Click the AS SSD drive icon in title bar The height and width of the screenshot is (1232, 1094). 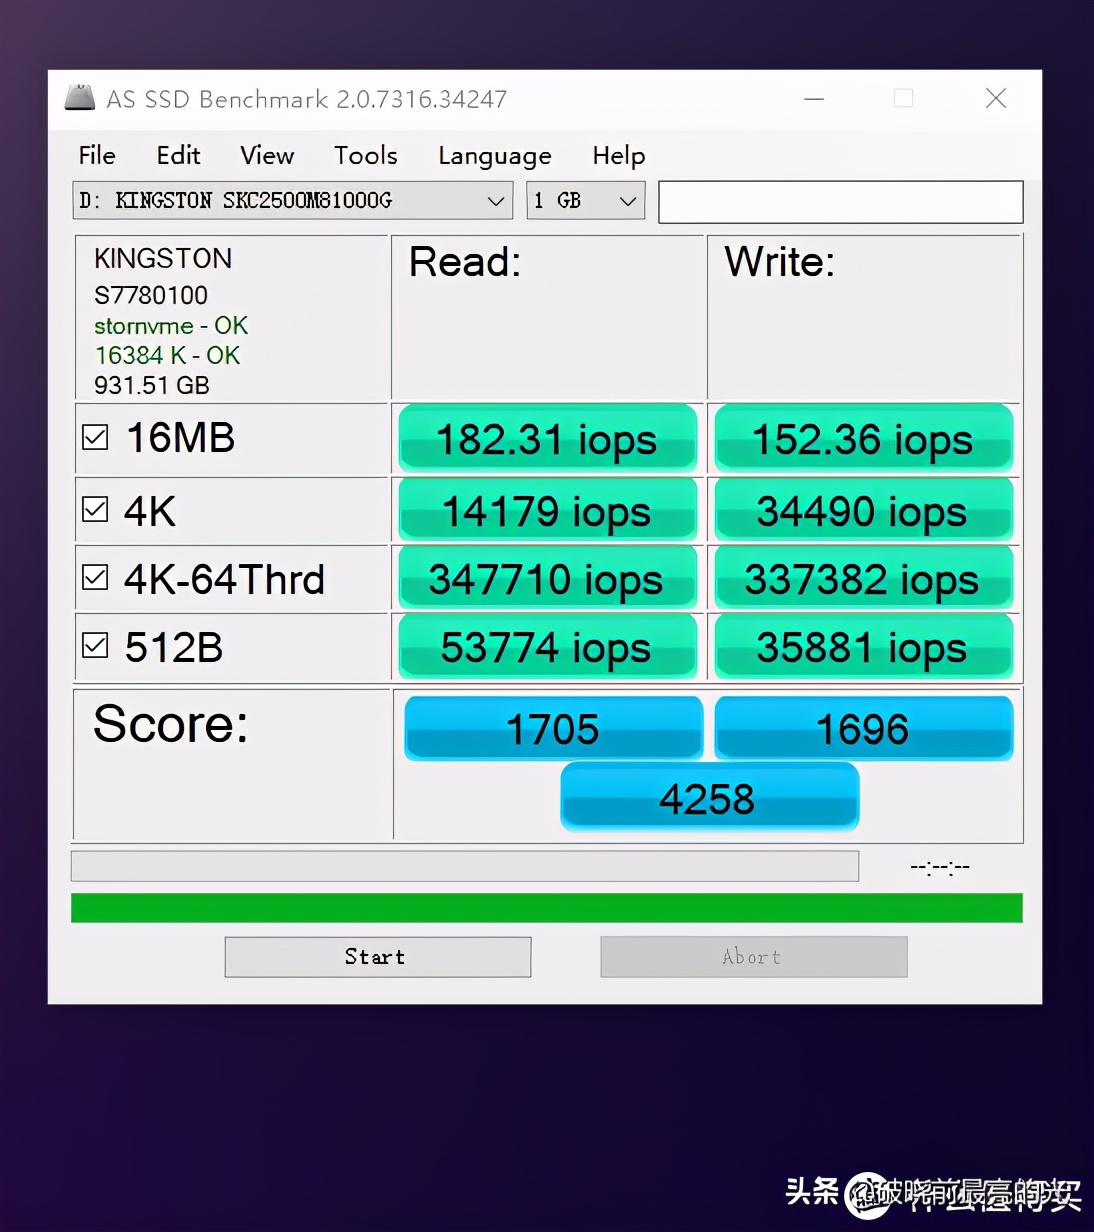point(79,98)
